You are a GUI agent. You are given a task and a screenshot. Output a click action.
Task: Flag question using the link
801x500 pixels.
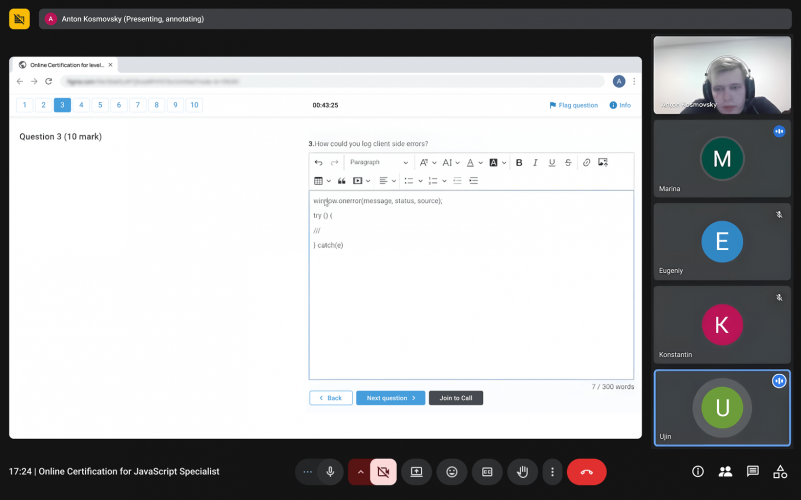[x=574, y=105]
